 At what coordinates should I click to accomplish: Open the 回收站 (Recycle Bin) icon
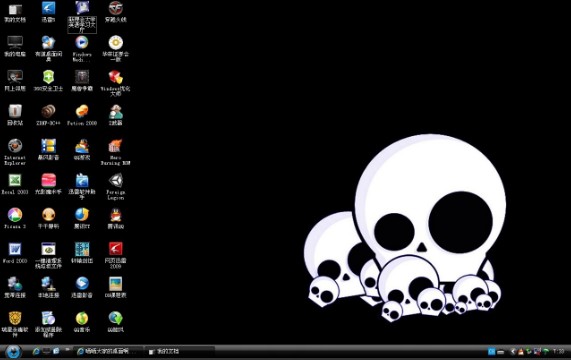click(15, 115)
